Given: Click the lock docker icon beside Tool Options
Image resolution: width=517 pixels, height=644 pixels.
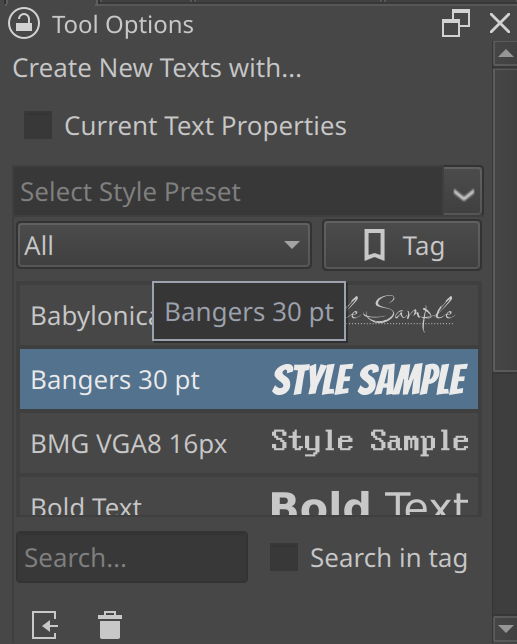Looking at the screenshot, I should pos(24,24).
